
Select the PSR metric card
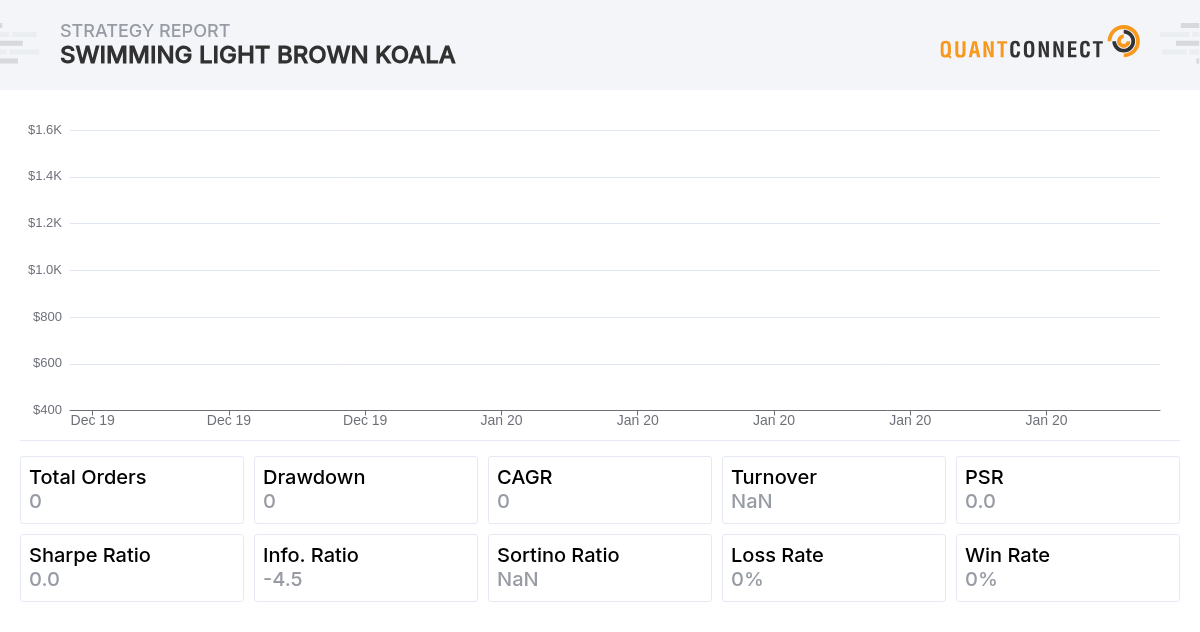coord(1068,490)
